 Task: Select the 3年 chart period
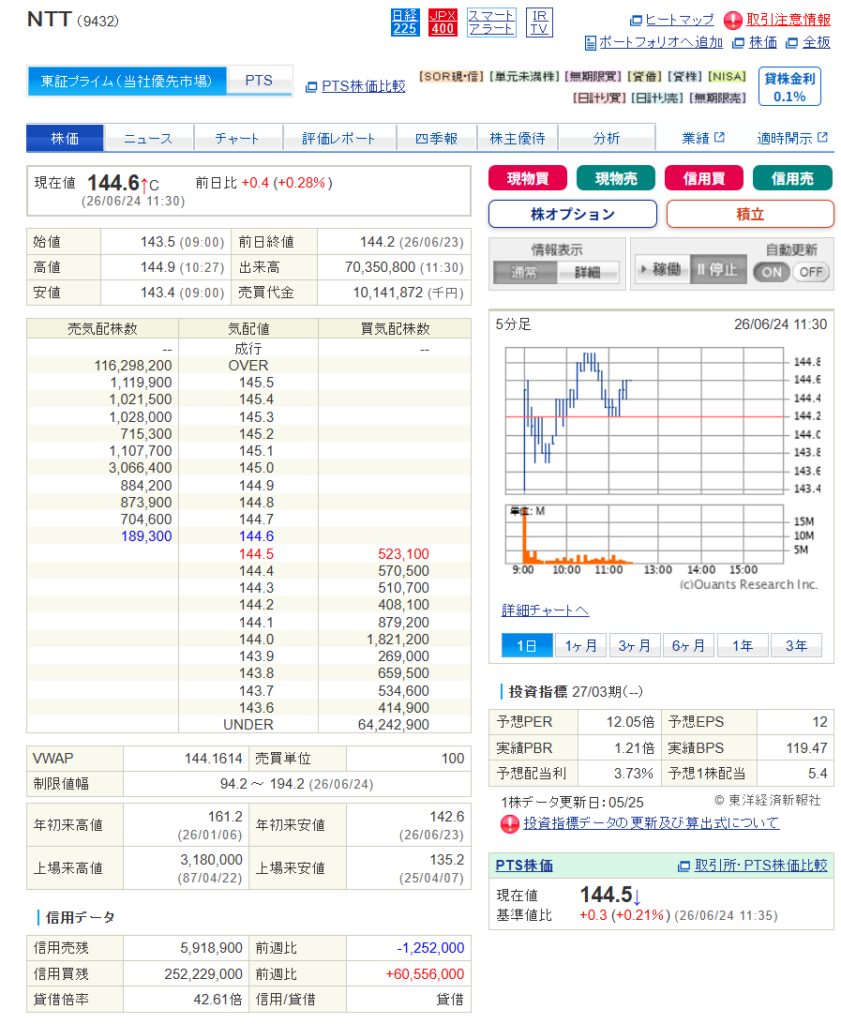pyautogui.click(x=796, y=646)
